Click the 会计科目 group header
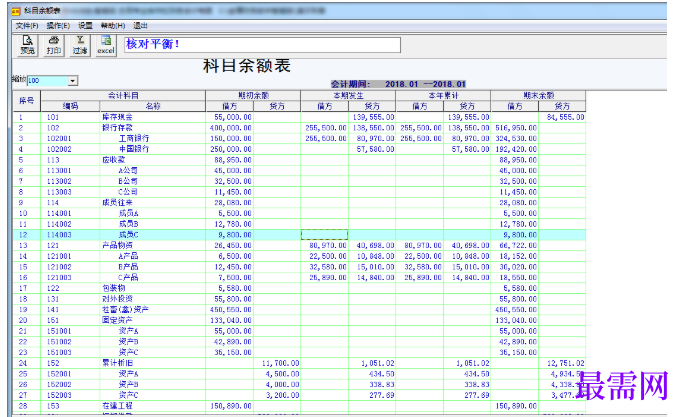Viewport: 687px width, 417px height. pyautogui.click(x=123, y=95)
